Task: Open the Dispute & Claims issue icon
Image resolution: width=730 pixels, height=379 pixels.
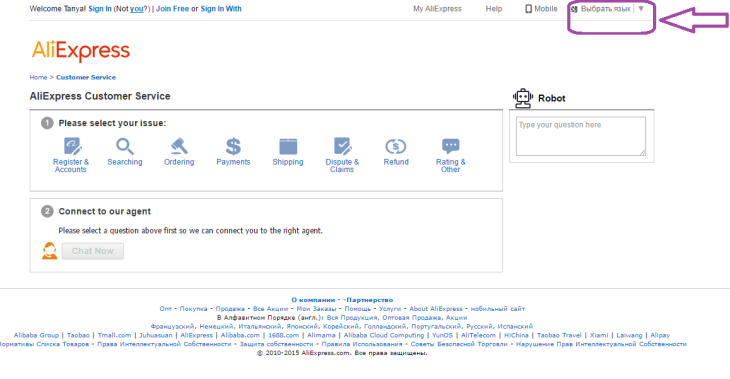Action: (x=342, y=146)
